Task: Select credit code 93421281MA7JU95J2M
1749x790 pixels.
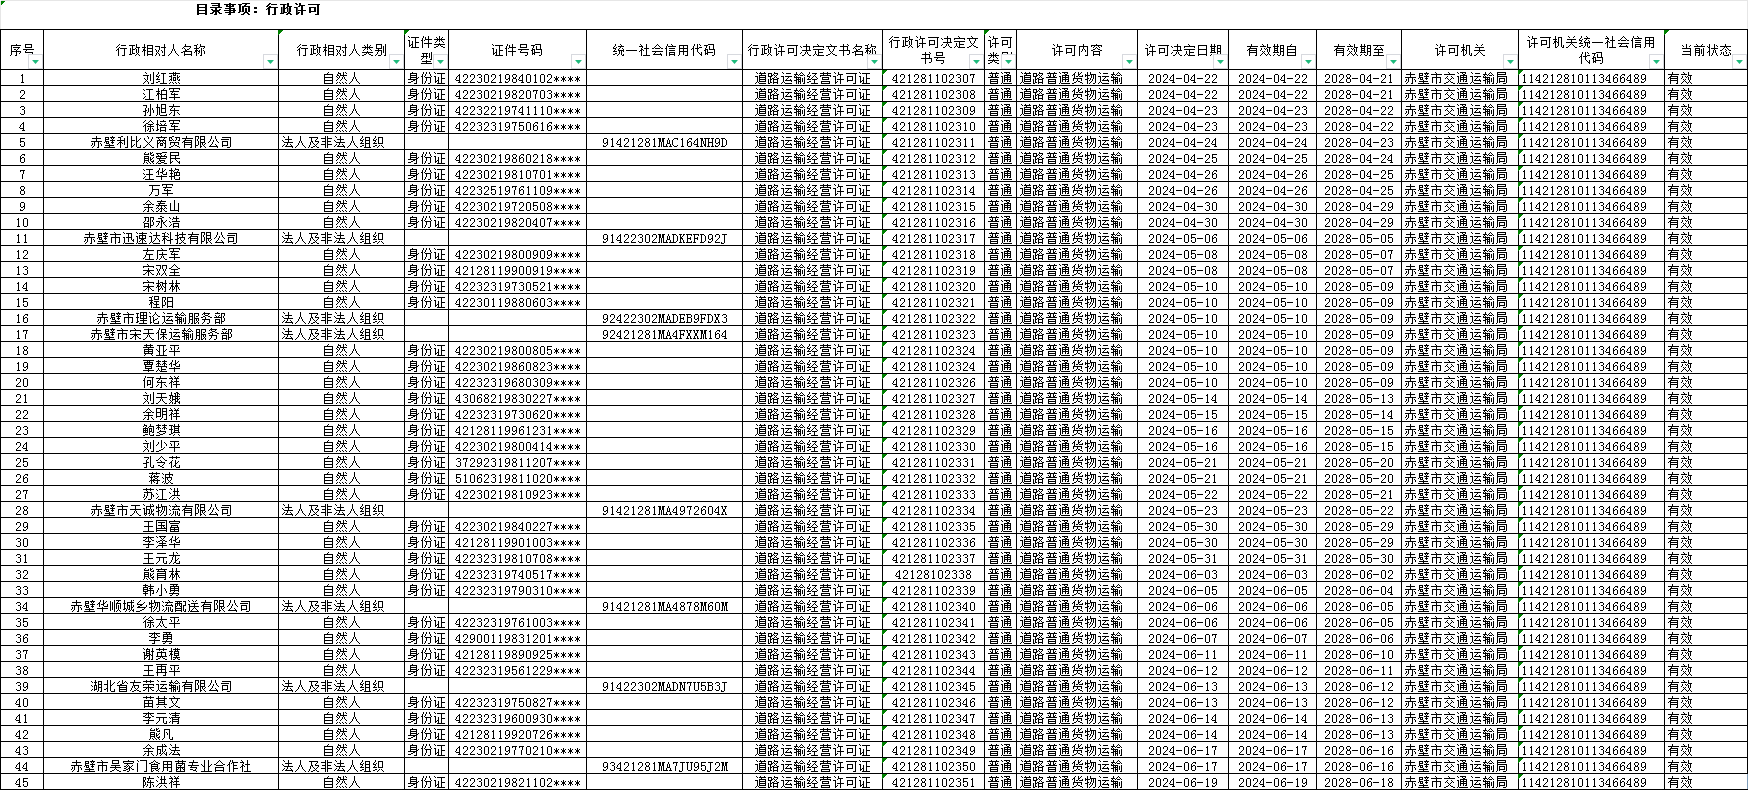Action: coord(665,766)
